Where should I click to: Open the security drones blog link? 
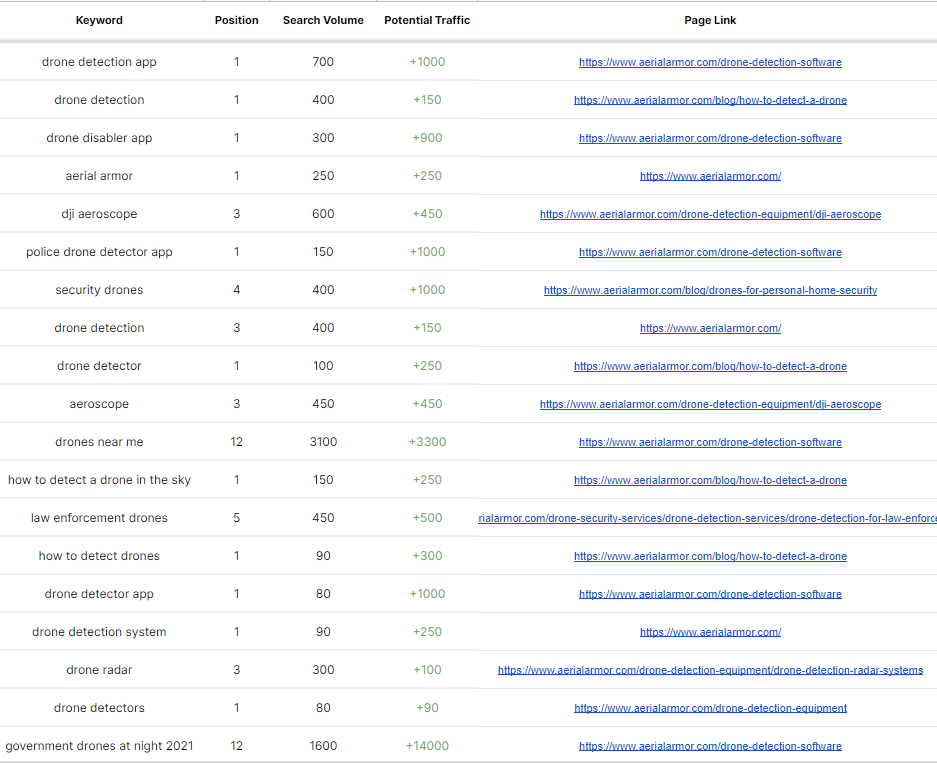click(x=710, y=290)
